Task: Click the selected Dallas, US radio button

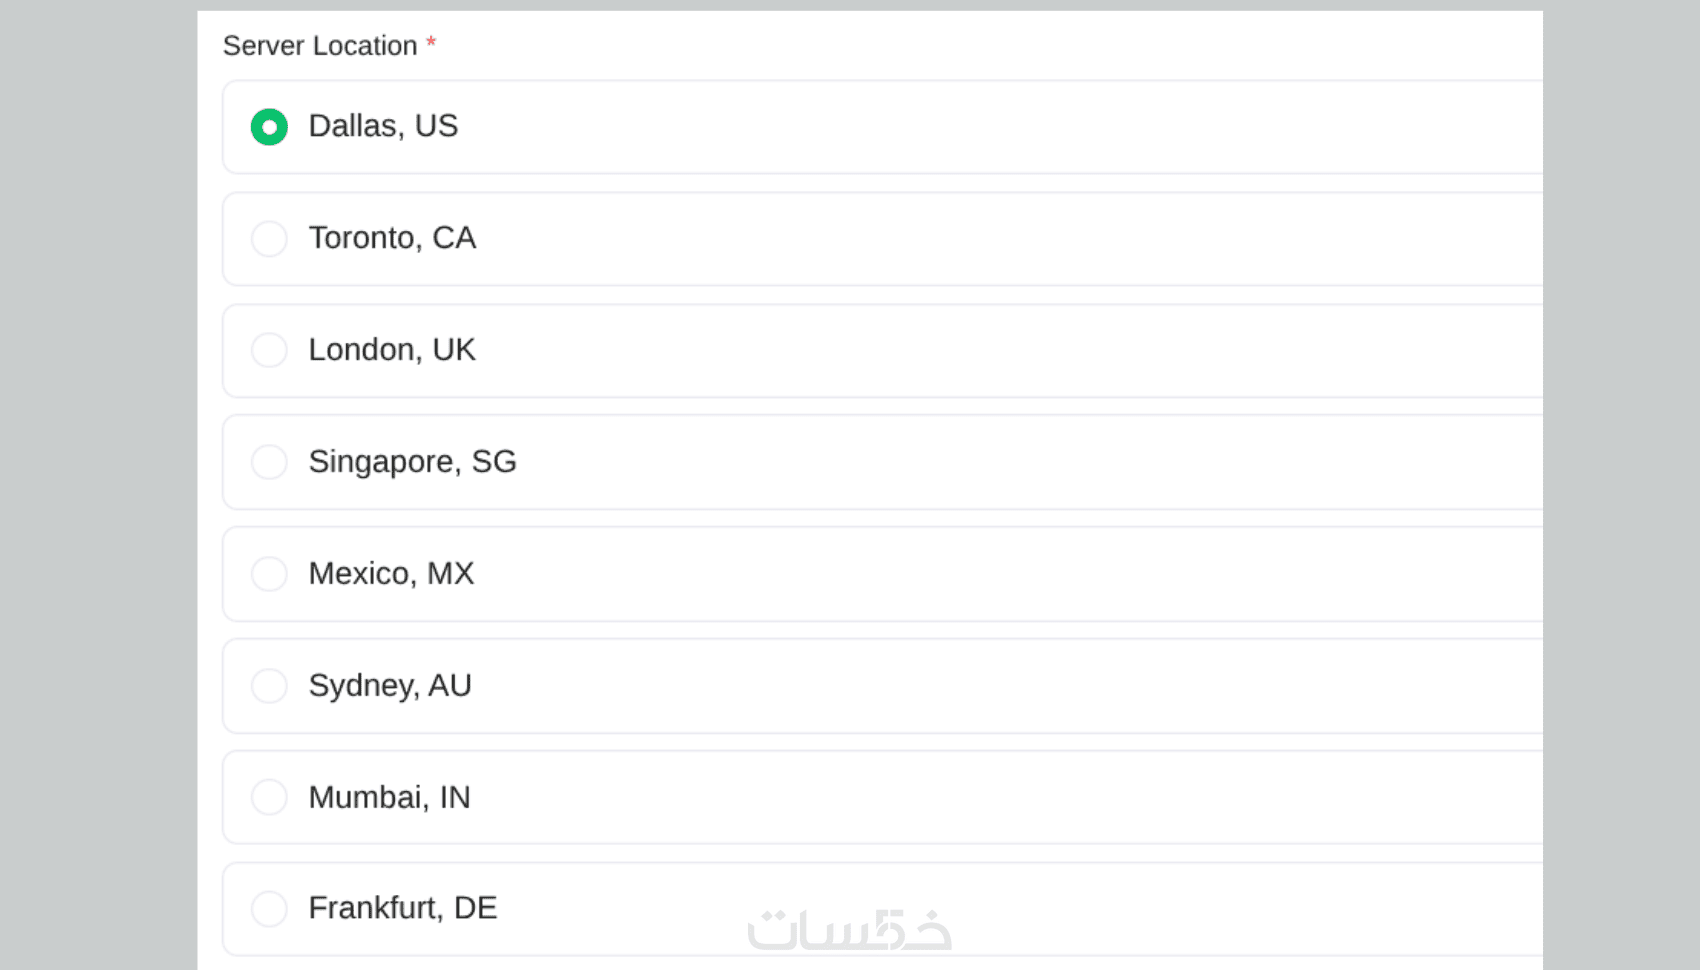Action: click(x=269, y=127)
